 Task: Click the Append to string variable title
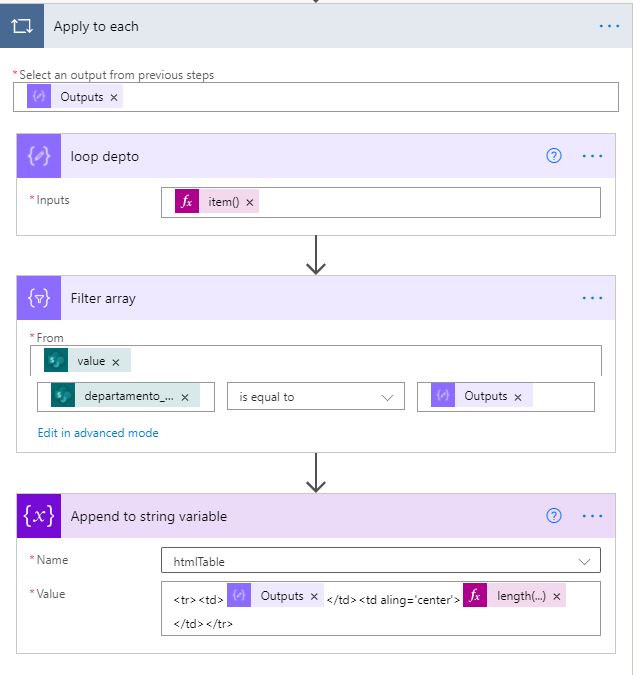(x=149, y=516)
